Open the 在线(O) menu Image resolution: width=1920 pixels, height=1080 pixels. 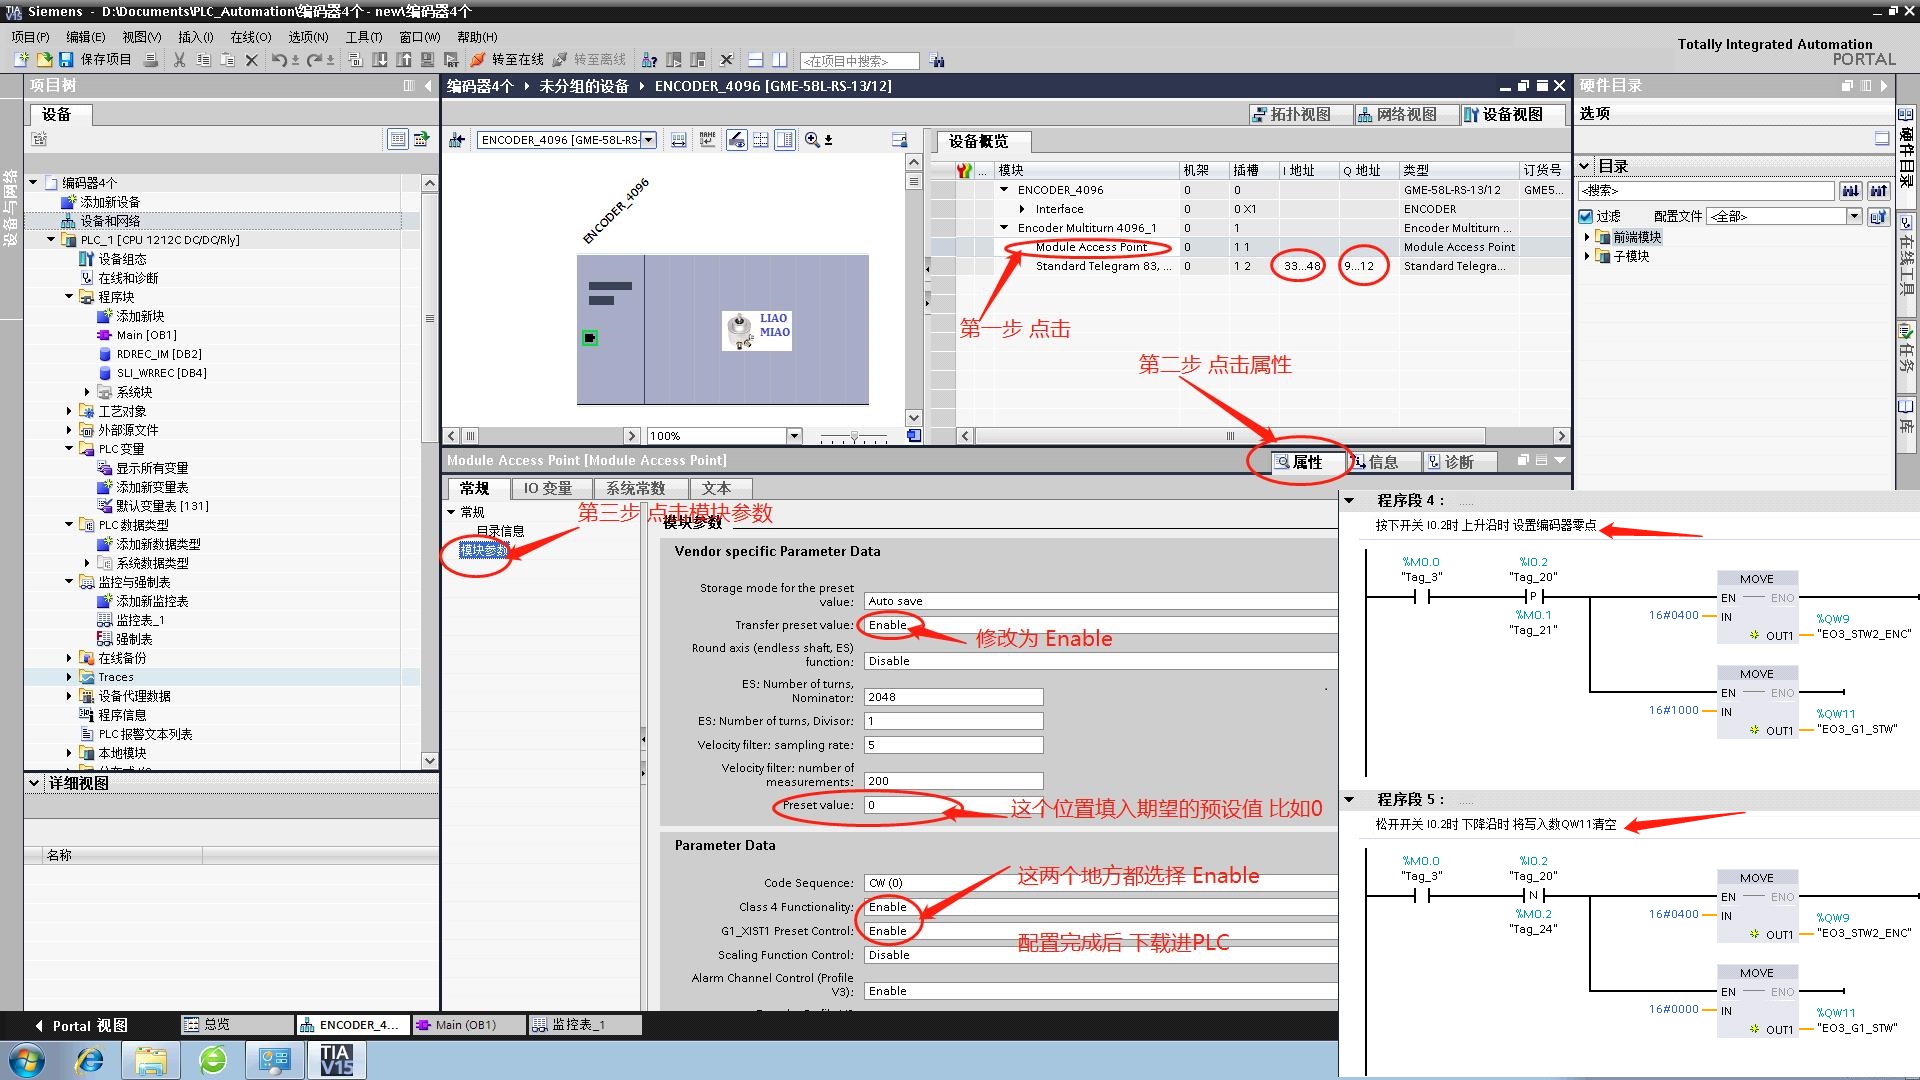250,37
